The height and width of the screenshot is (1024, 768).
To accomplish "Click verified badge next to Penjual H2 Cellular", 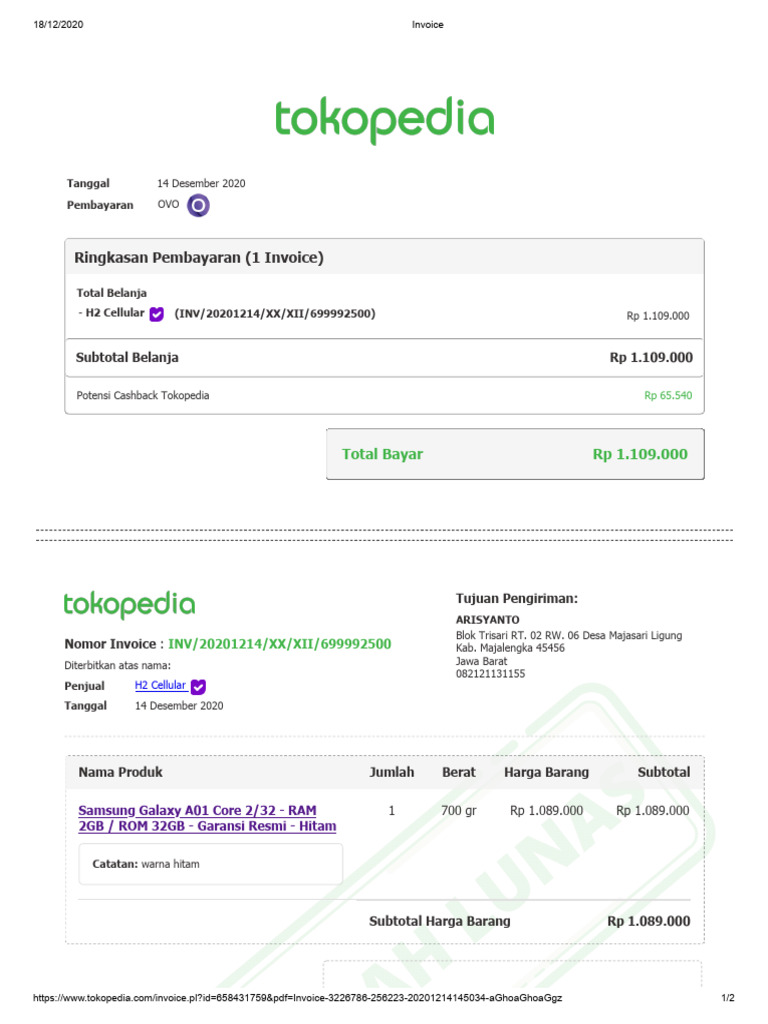I will (x=198, y=686).
